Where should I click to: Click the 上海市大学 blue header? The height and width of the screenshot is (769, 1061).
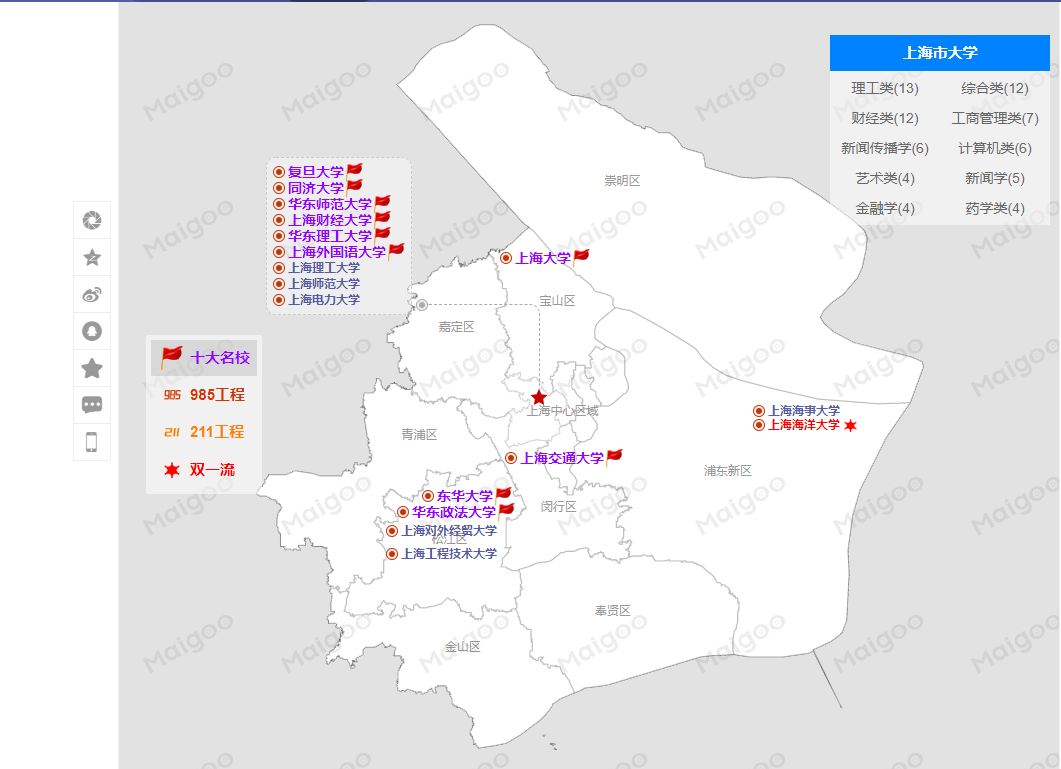pos(939,53)
